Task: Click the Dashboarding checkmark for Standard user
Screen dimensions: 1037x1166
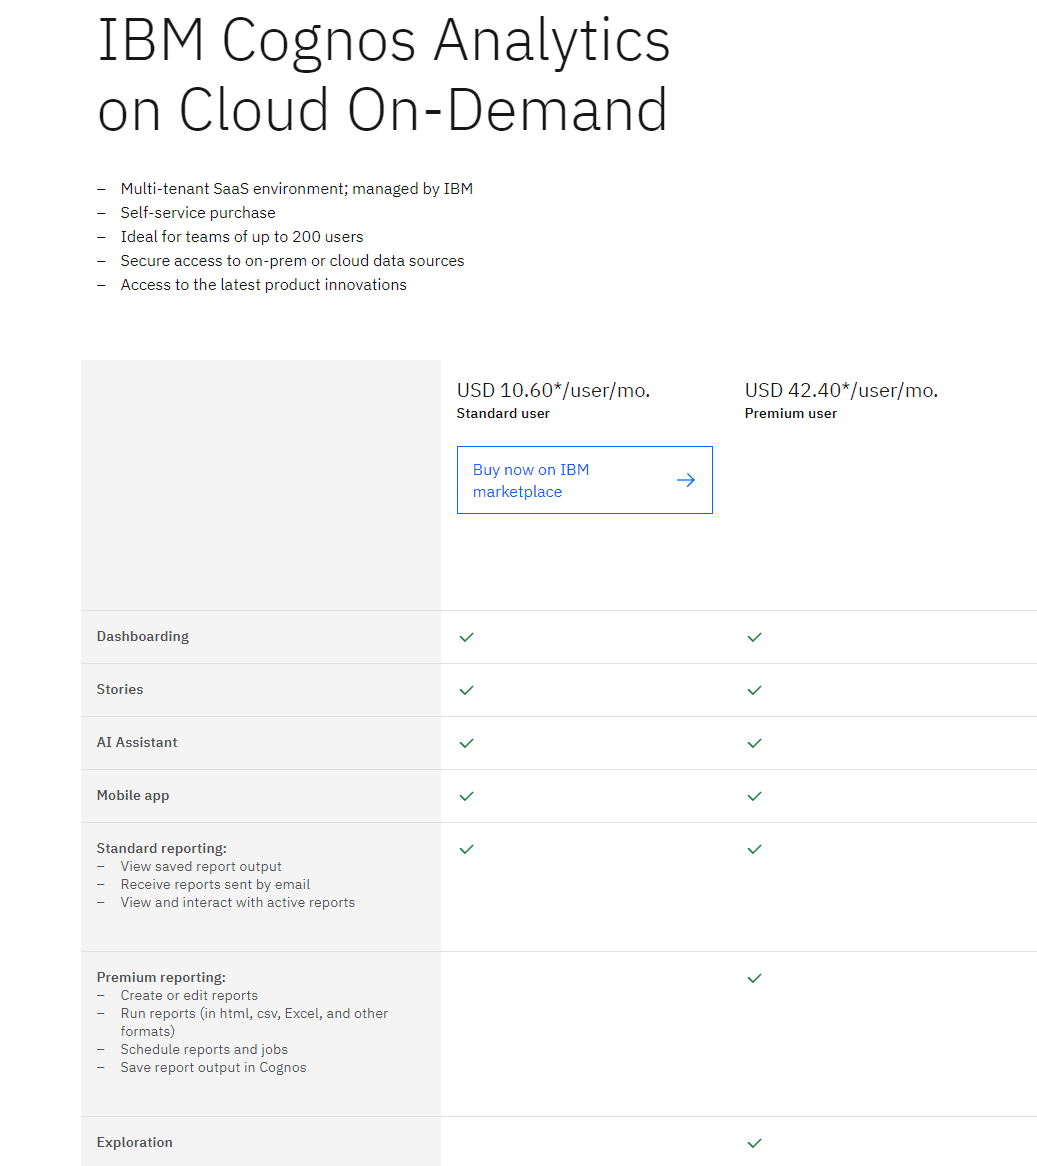Action: (x=466, y=636)
